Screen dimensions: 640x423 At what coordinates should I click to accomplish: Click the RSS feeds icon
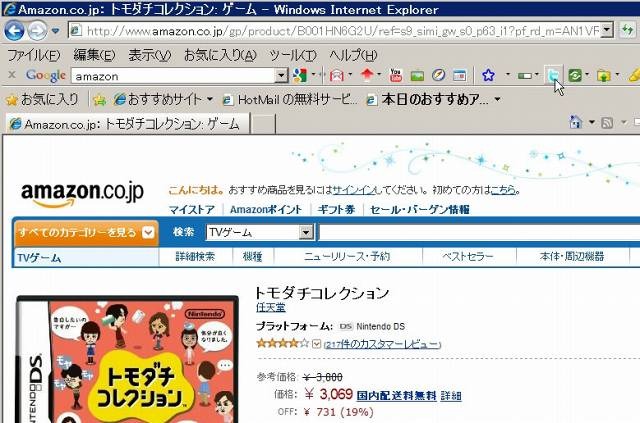[x=607, y=122]
